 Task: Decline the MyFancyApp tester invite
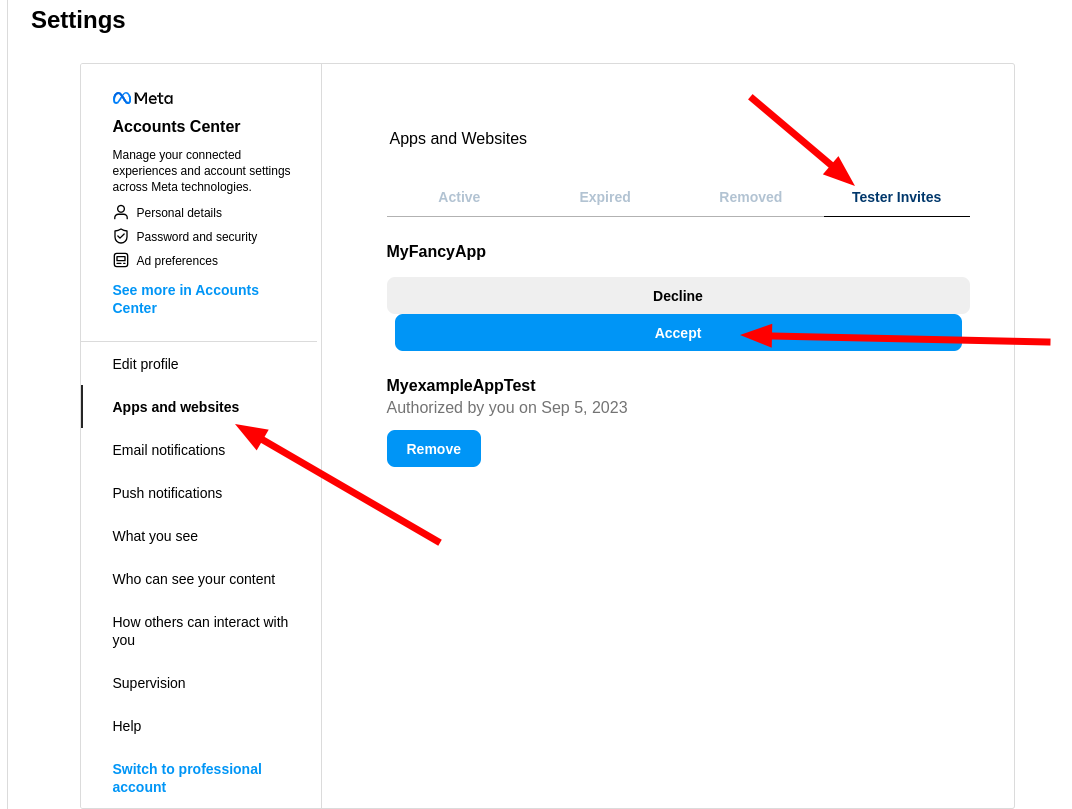(678, 296)
